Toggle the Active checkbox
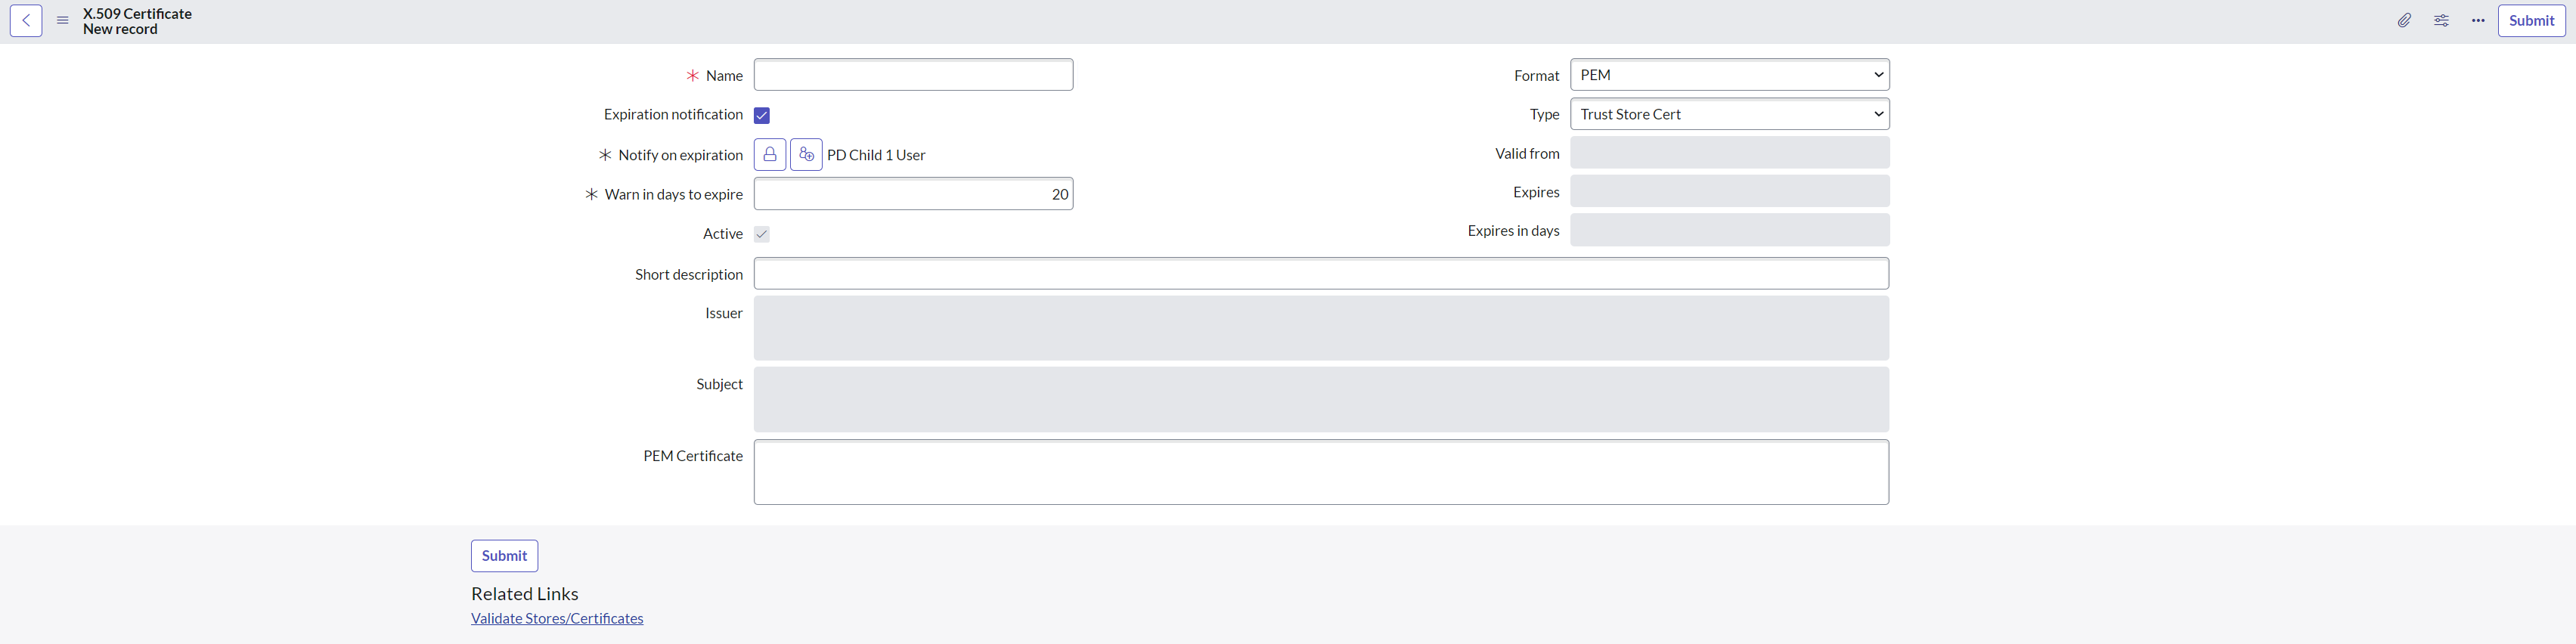The image size is (2576, 644). pos(762,234)
